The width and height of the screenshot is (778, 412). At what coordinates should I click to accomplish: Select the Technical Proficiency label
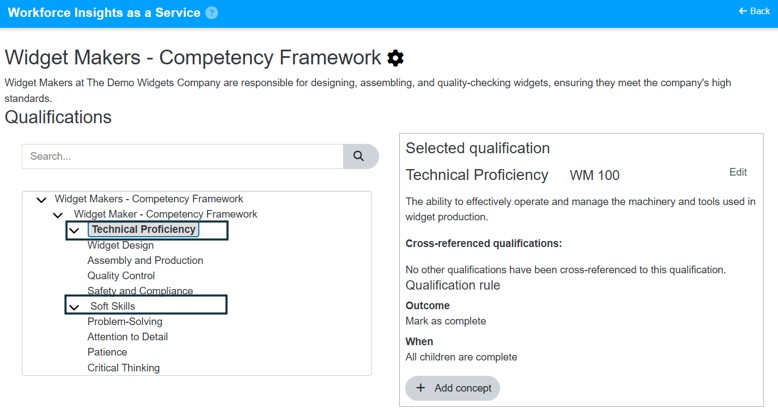pyautogui.click(x=143, y=229)
